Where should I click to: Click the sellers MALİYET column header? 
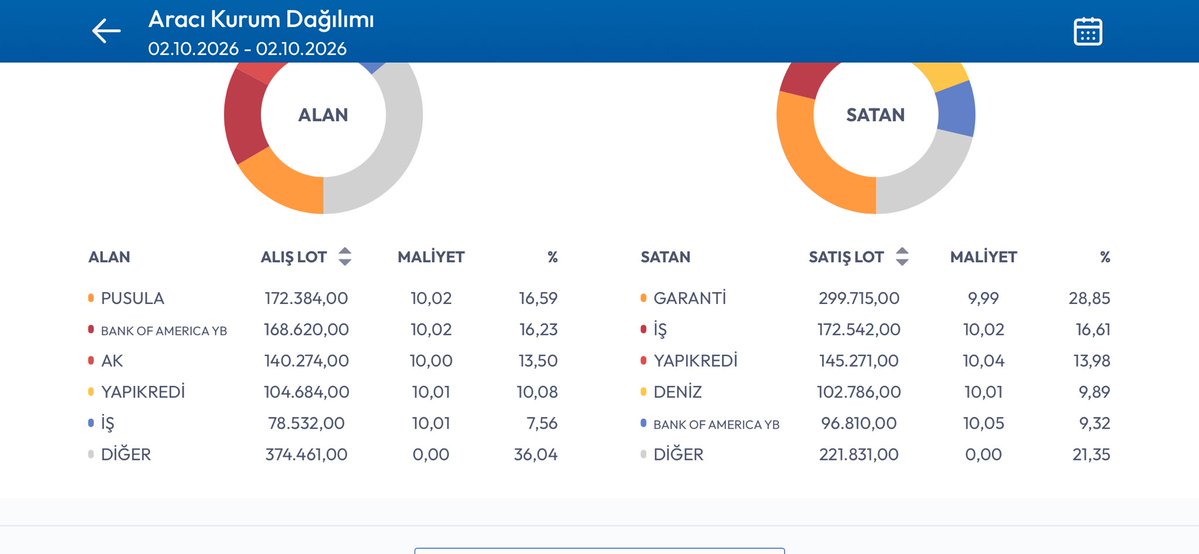983,257
